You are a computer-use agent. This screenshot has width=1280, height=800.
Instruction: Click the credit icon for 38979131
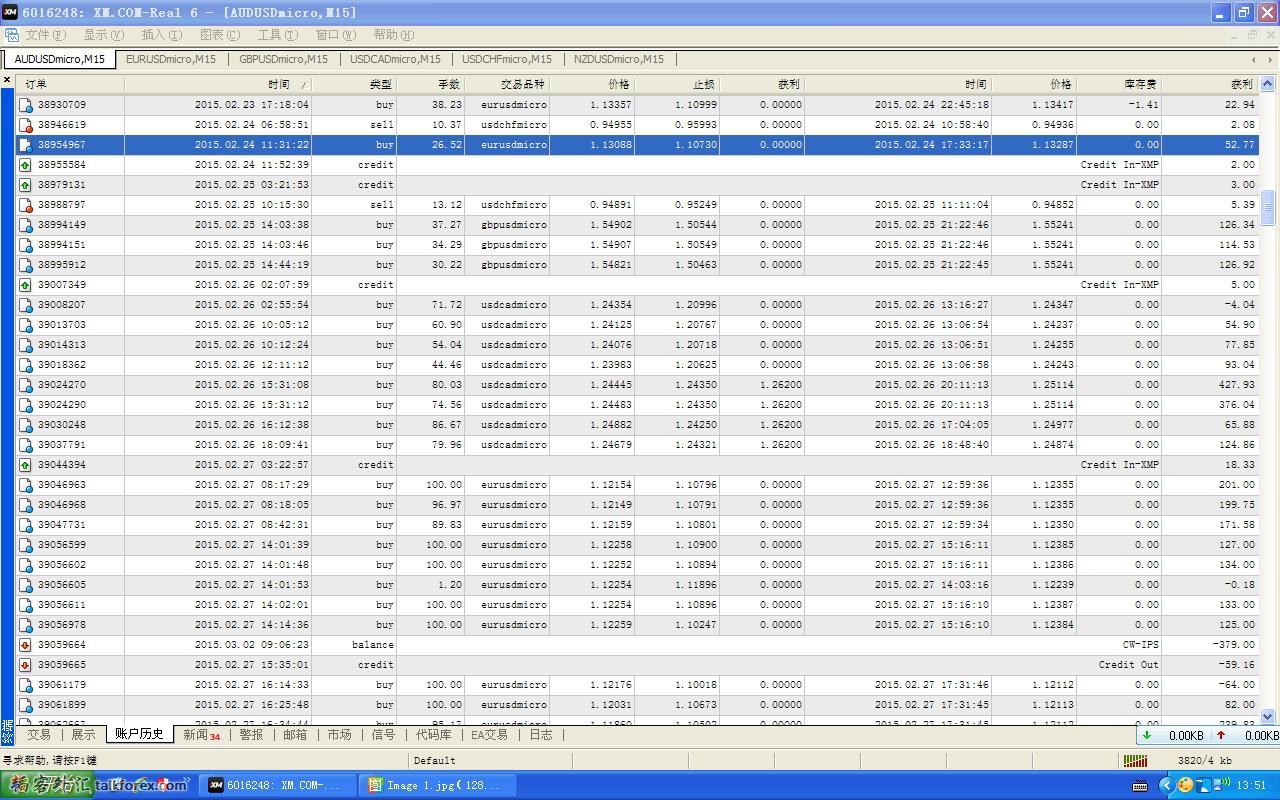click(x=26, y=185)
